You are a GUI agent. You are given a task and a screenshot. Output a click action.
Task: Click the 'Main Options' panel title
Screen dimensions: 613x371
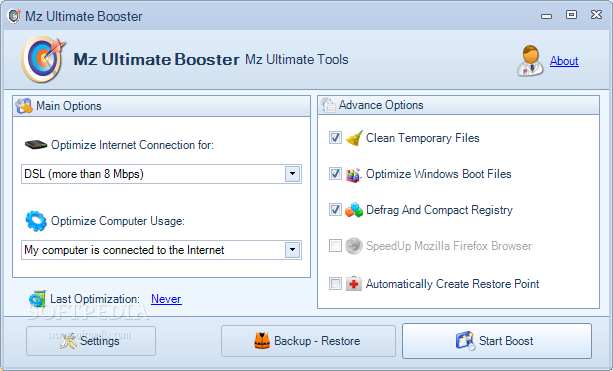69,106
